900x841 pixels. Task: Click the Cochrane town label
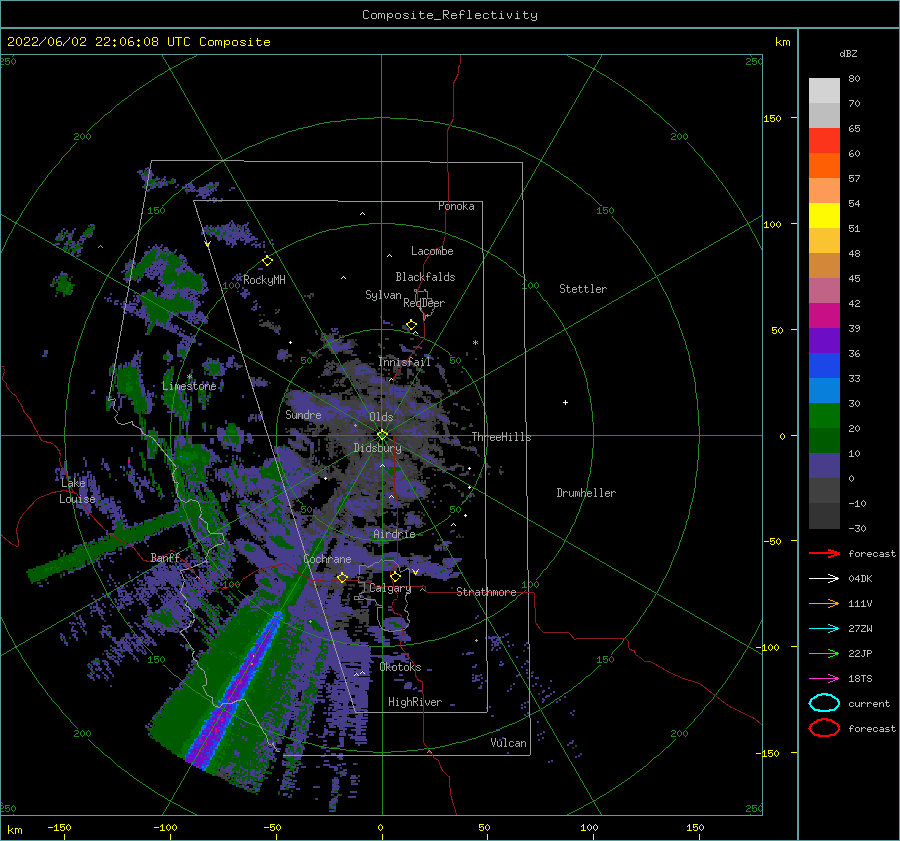[x=327, y=559]
